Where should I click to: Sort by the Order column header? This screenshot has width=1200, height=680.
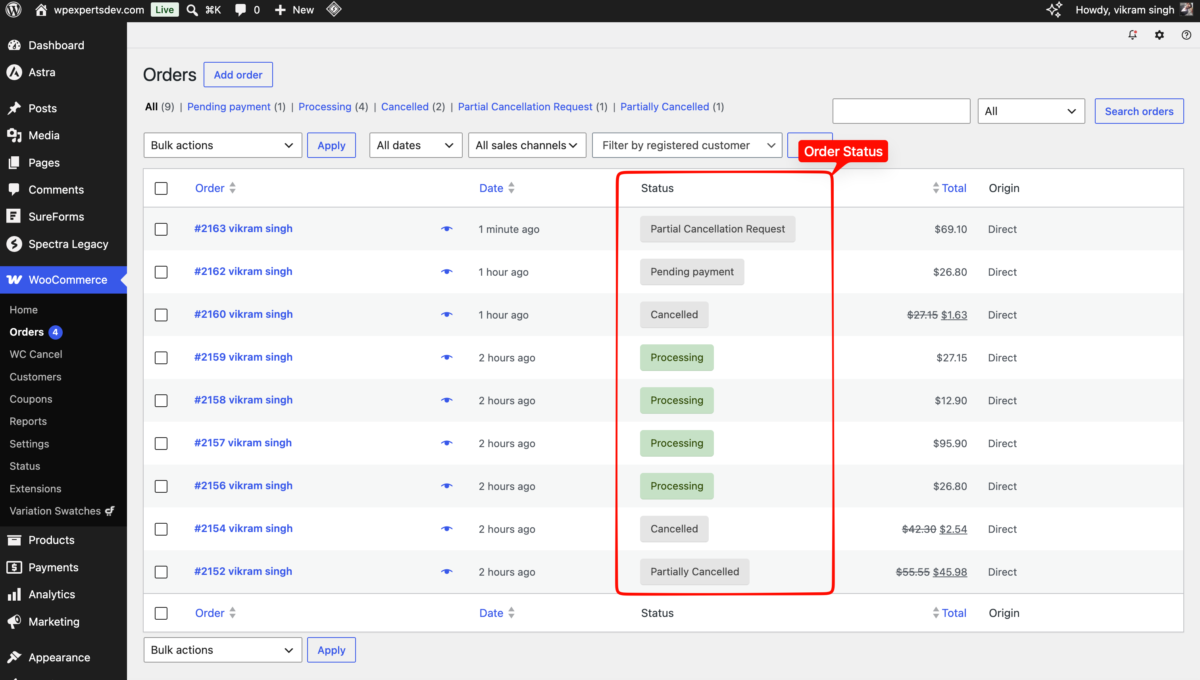tap(215, 188)
